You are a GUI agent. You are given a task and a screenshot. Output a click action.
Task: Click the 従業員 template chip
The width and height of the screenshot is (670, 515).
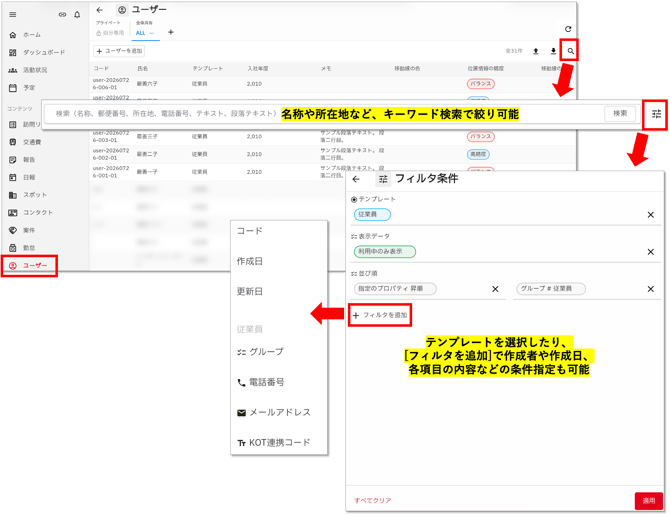coord(372,215)
